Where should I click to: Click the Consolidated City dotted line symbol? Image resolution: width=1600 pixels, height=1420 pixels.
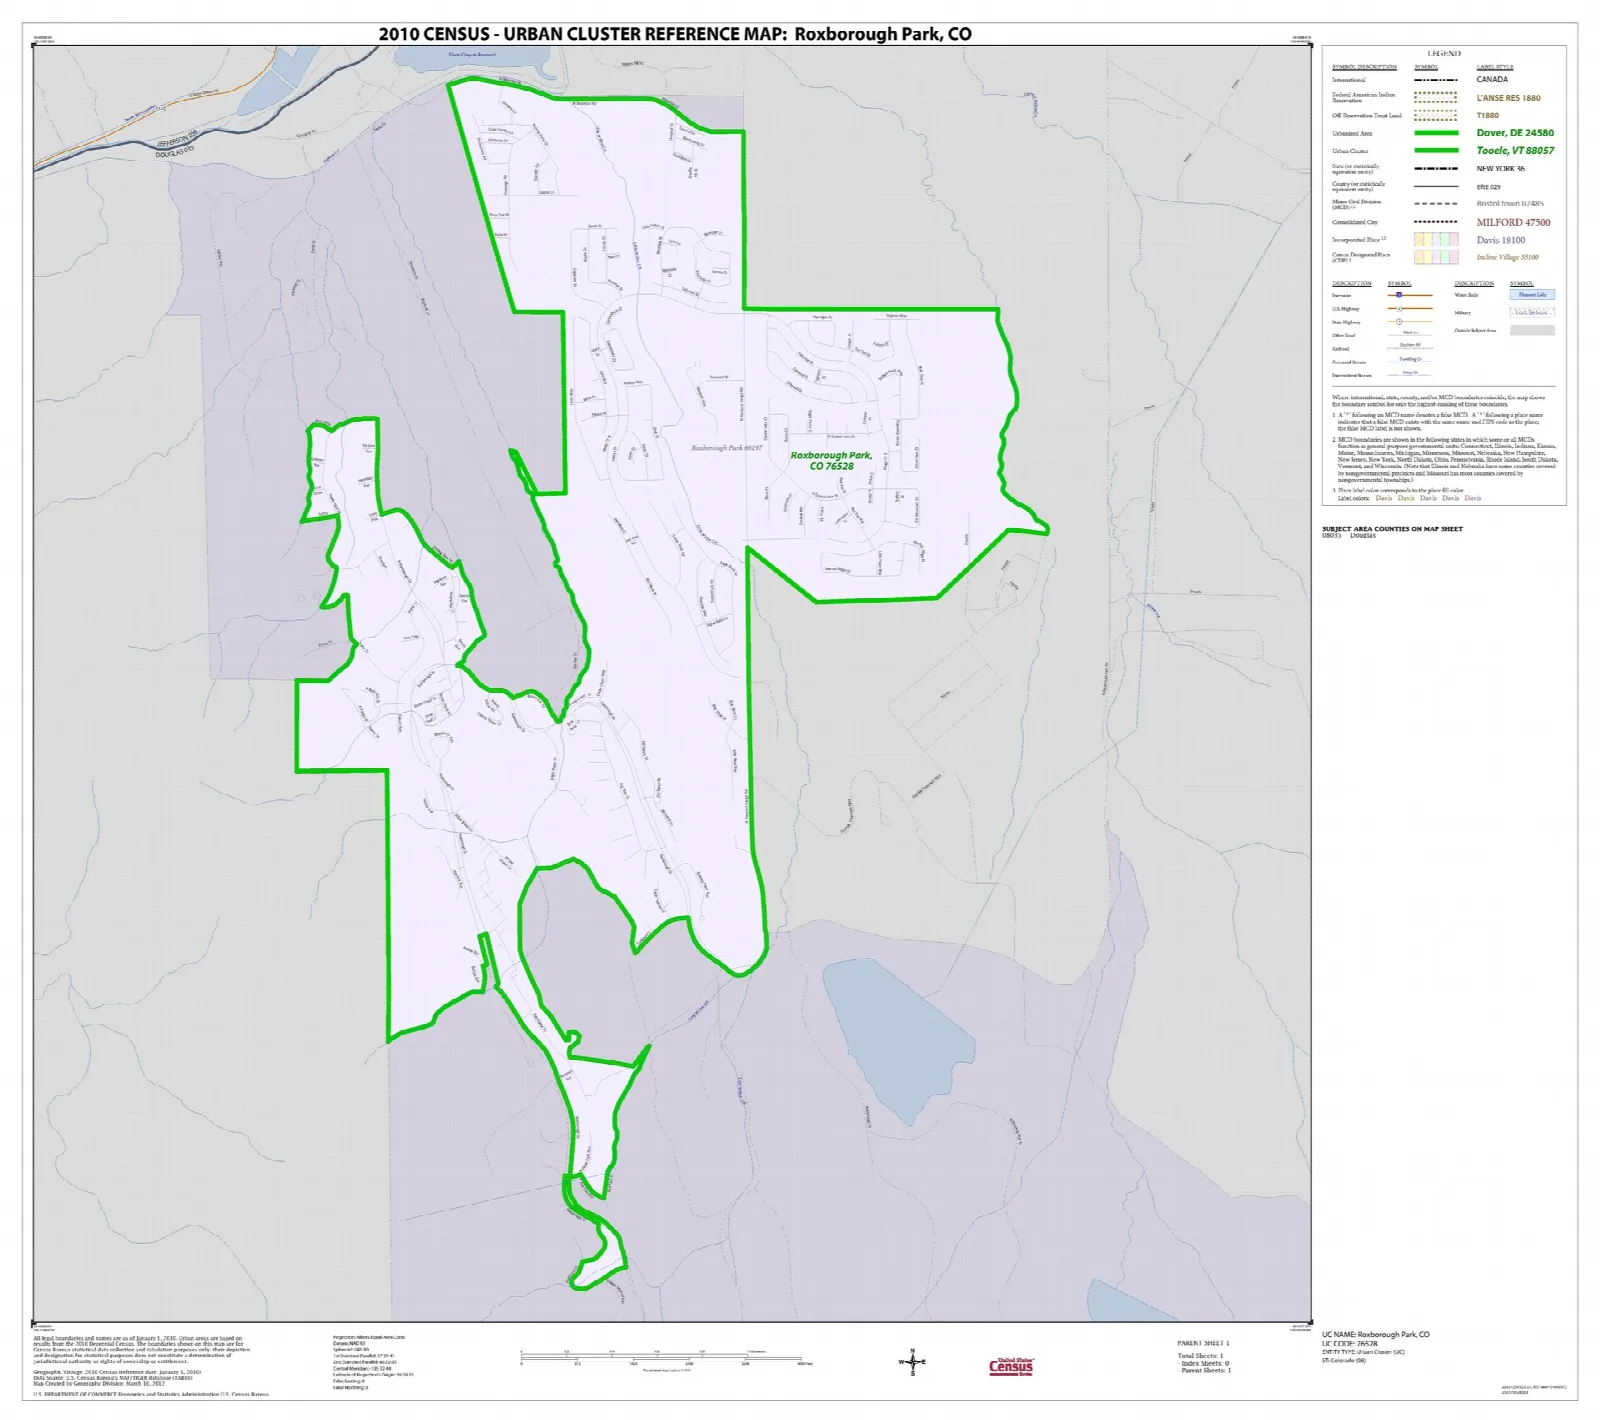[x=1435, y=222]
